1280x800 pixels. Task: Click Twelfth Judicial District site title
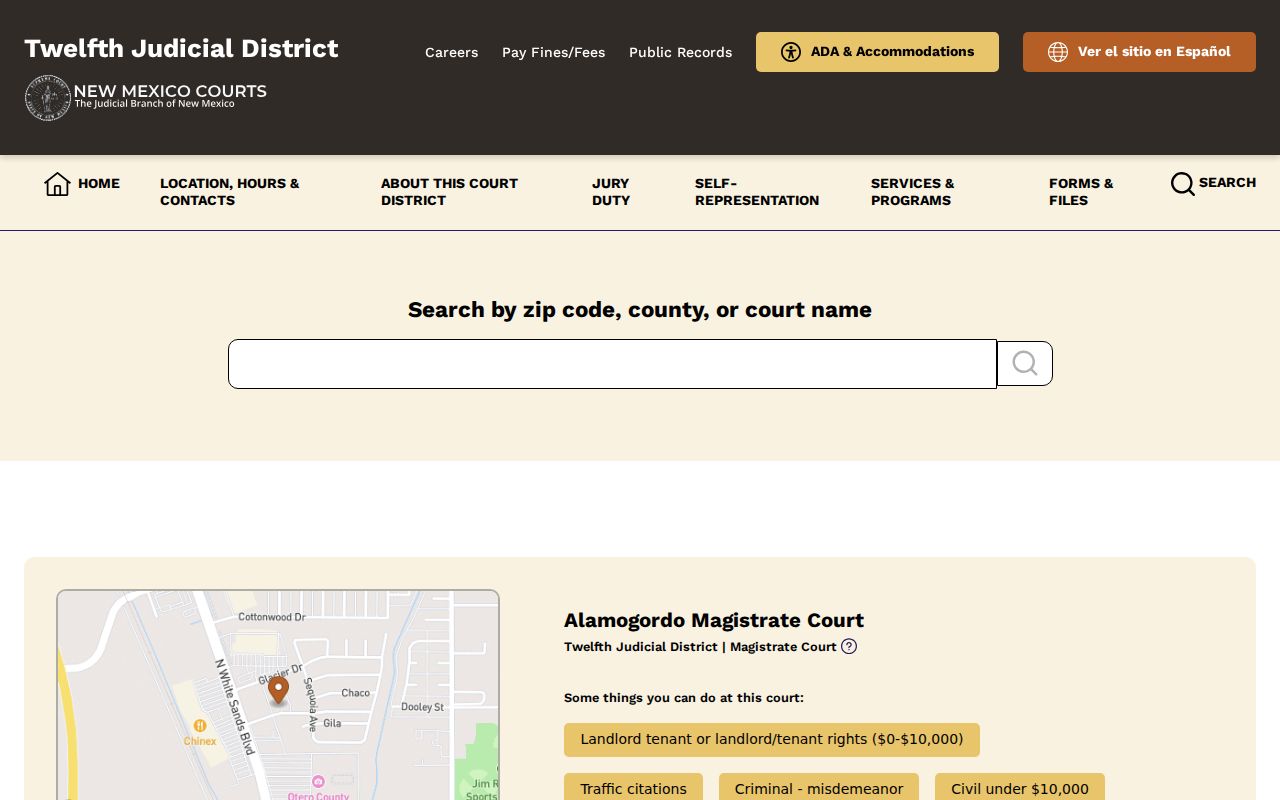pyautogui.click(x=181, y=48)
